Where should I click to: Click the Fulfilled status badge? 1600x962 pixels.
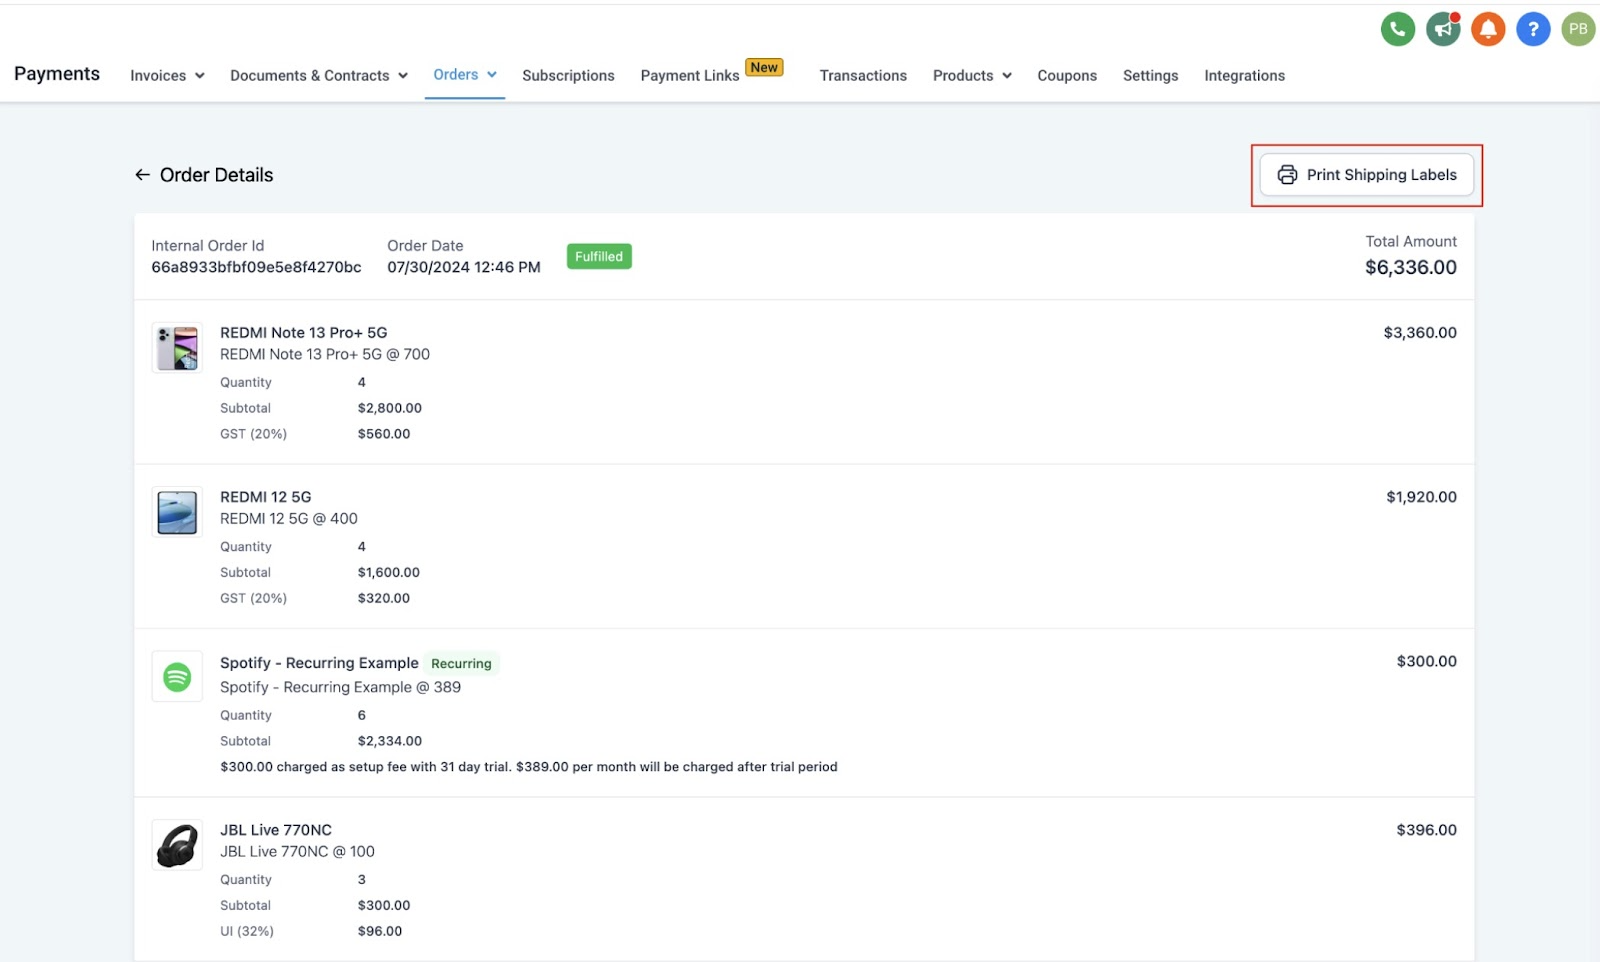[x=599, y=257]
